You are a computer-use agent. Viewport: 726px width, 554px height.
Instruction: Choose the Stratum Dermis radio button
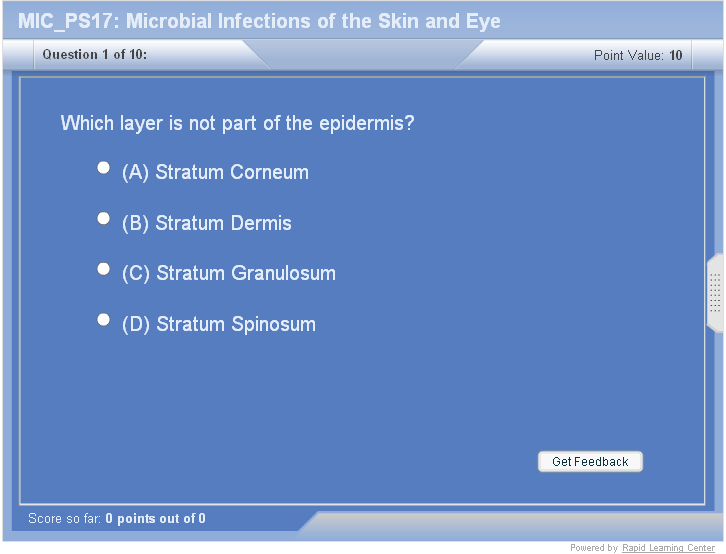point(103,219)
